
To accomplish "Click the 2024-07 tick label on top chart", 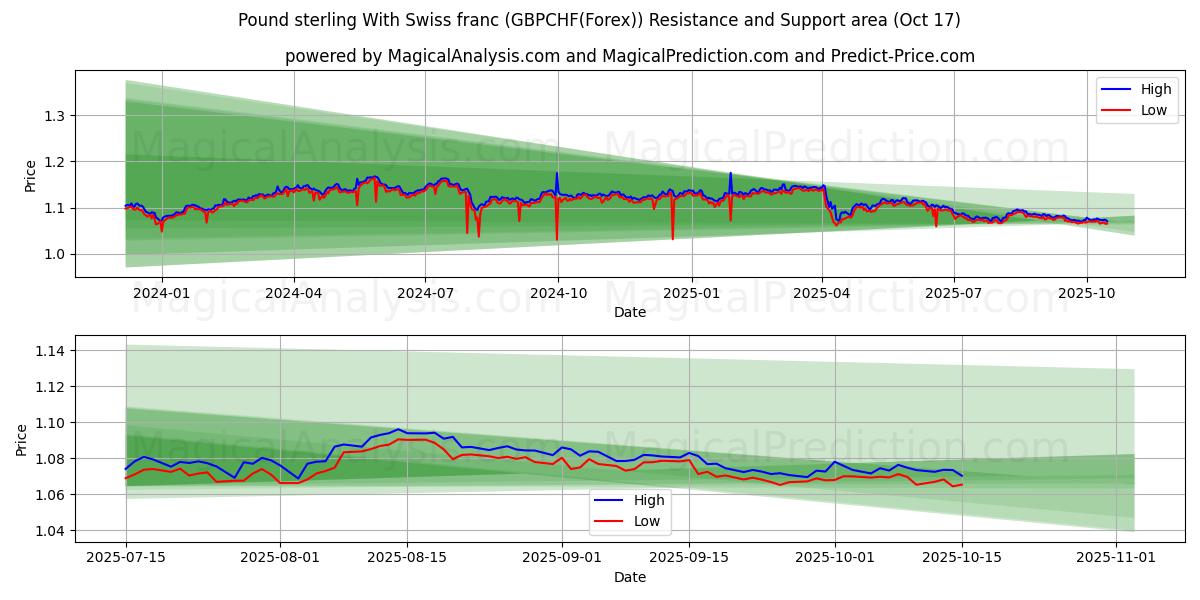I will [425, 293].
